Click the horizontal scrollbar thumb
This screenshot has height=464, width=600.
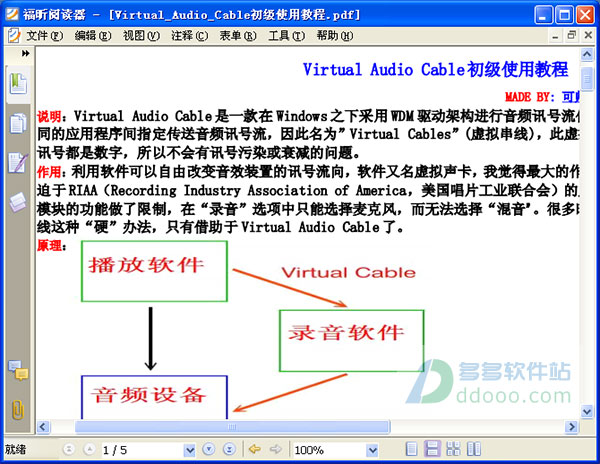232,427
